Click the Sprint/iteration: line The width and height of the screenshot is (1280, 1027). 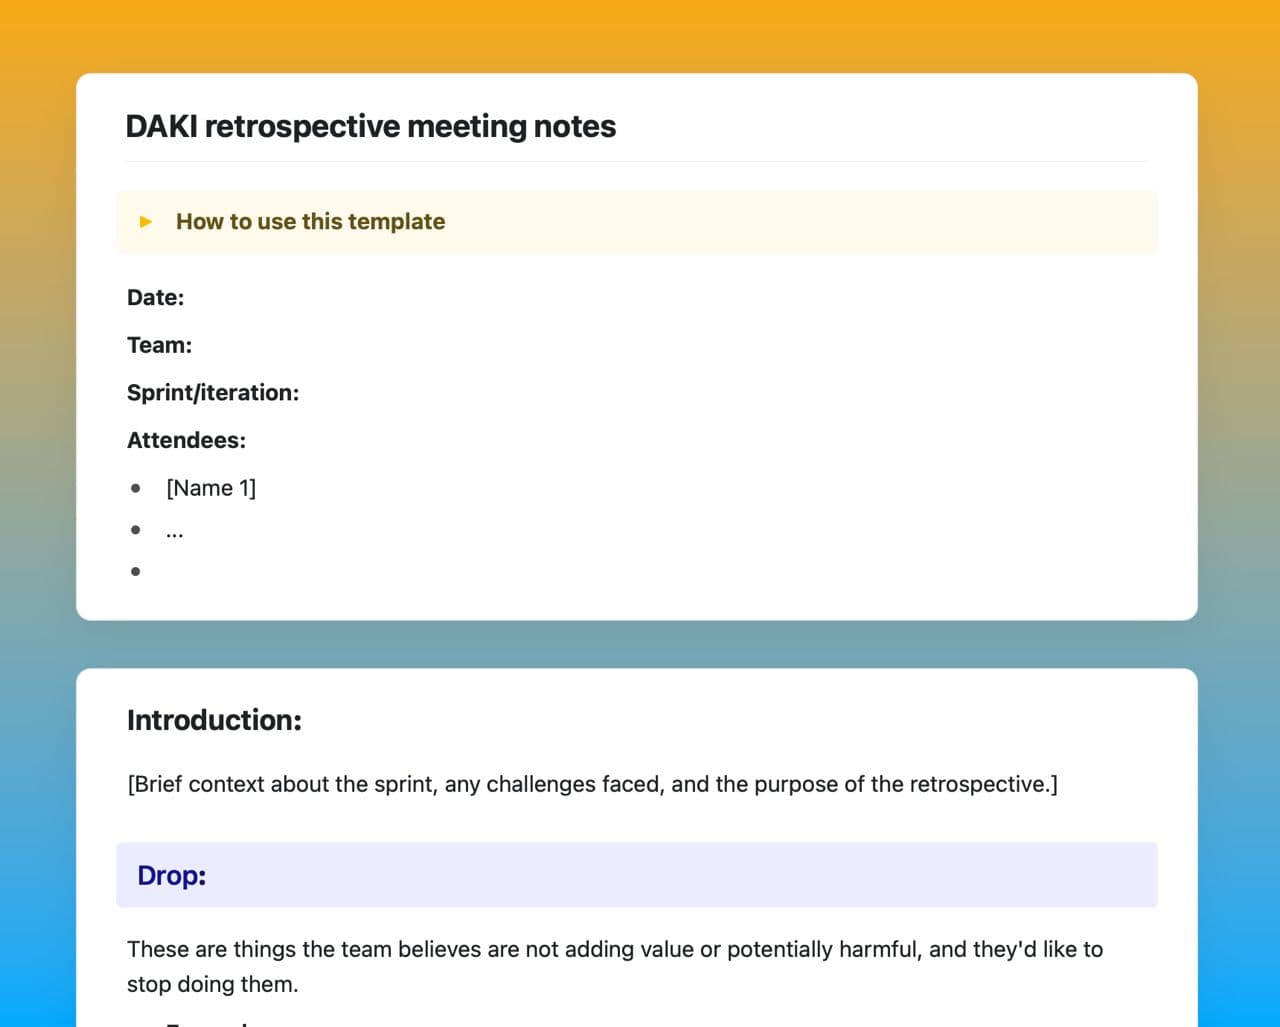[213, 393]
